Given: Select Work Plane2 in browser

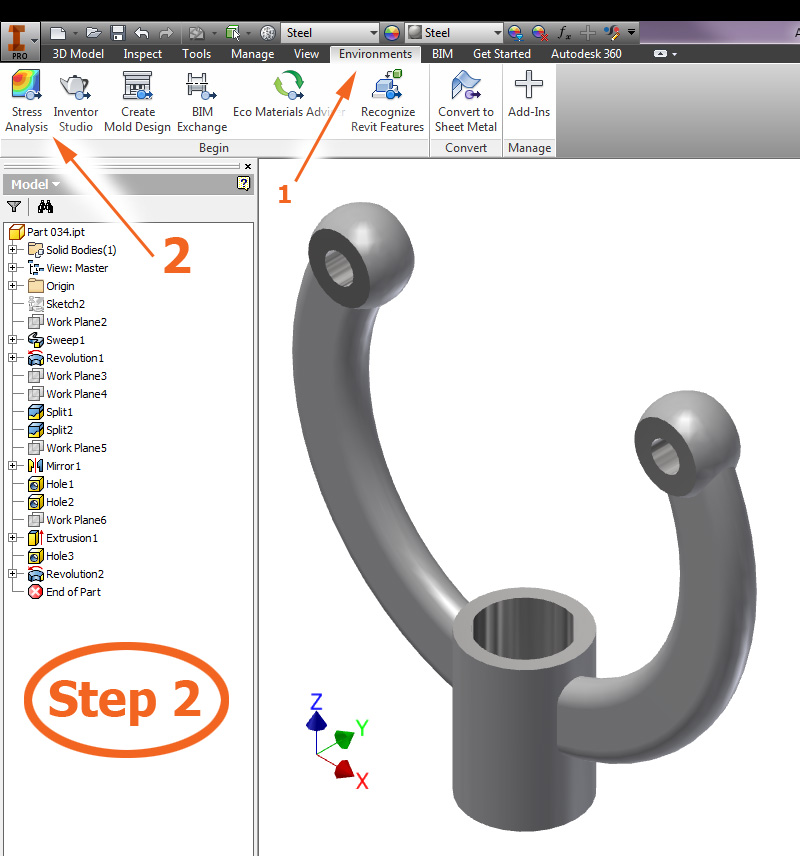Looking at the screenshot, I should (x=68, y=322).
